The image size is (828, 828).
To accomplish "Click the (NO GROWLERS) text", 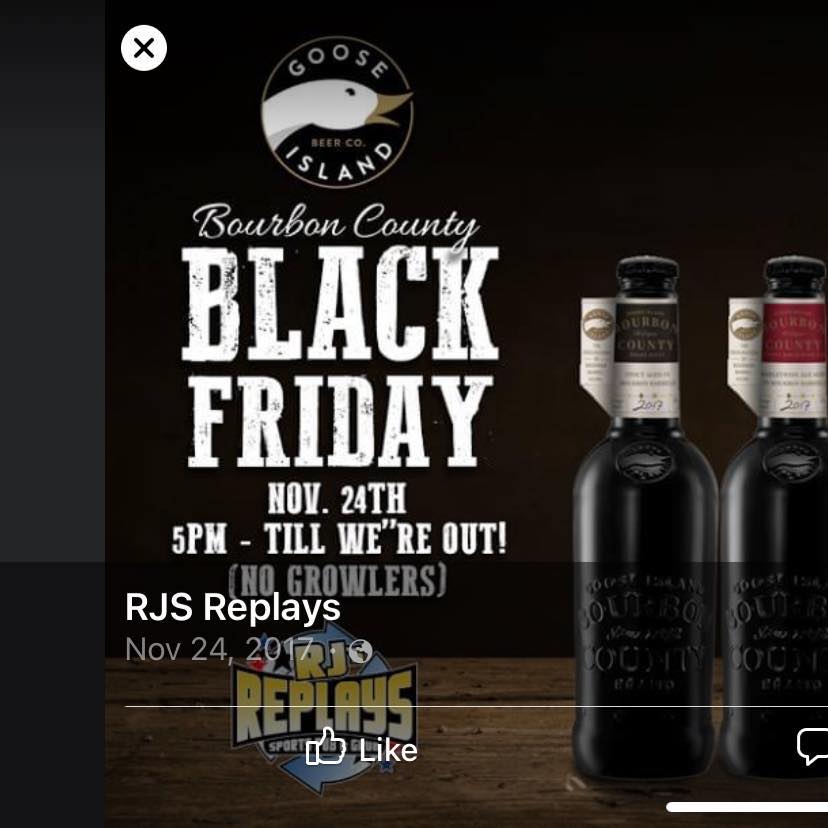I will 338,580.
